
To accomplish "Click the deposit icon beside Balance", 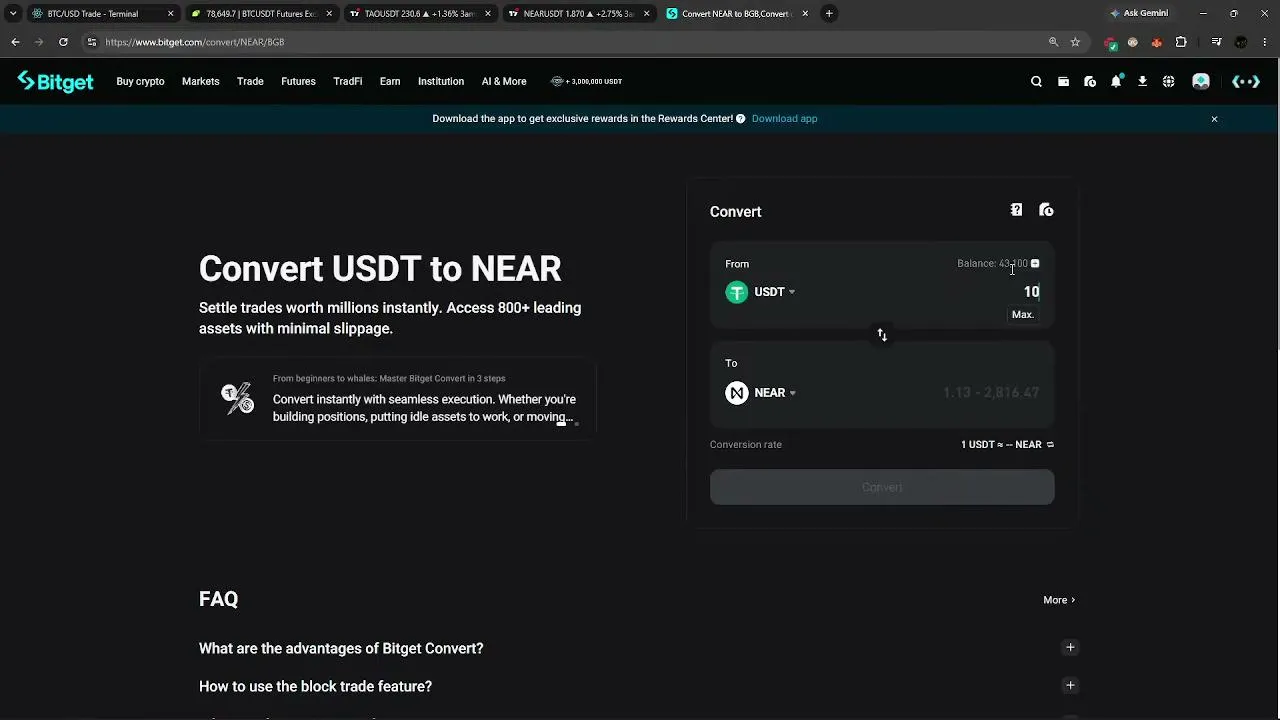I will pos(1035,264).
